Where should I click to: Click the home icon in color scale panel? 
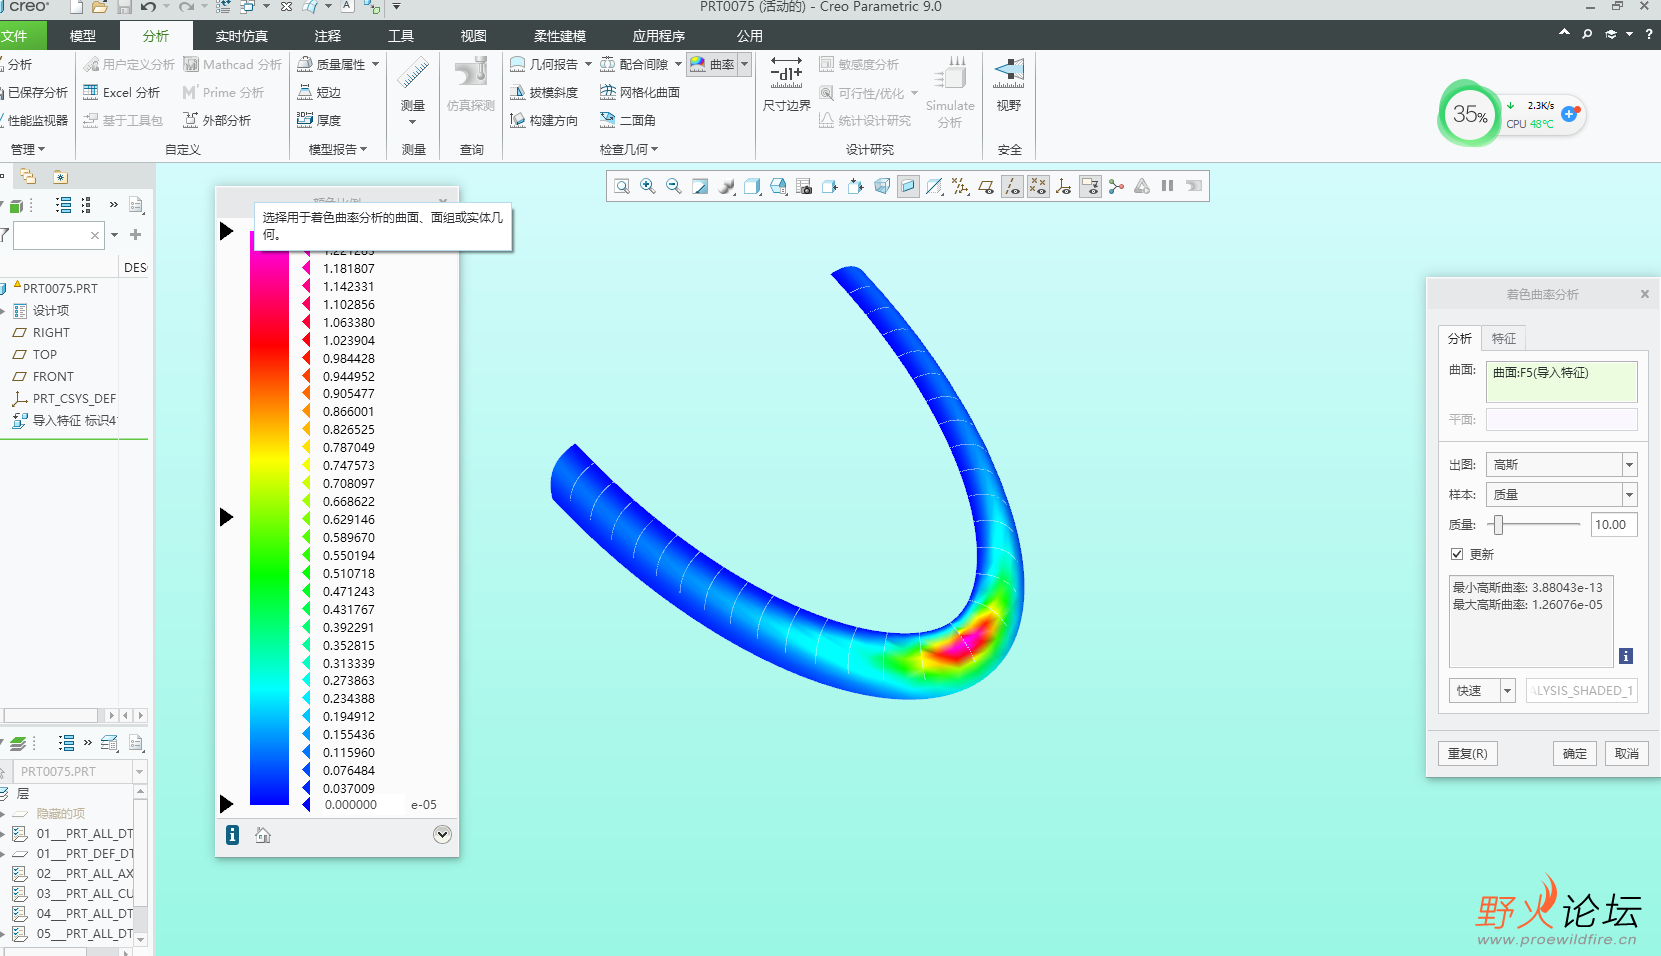263,835
